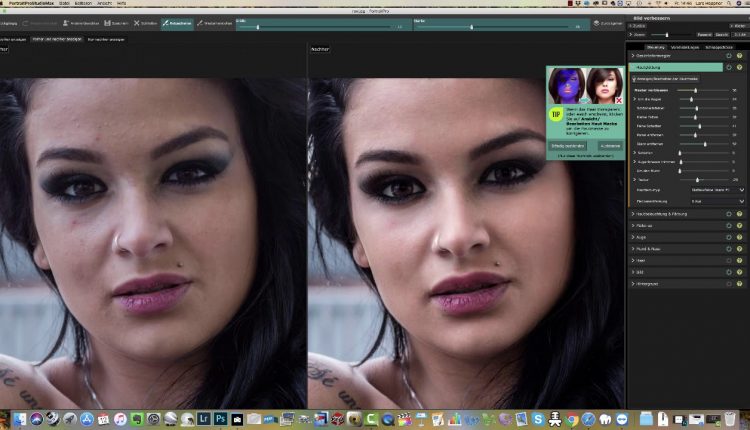This screenshot has width=750, height=430.
Task: Open help icon for Make-up section
Action: pos(739,225)
